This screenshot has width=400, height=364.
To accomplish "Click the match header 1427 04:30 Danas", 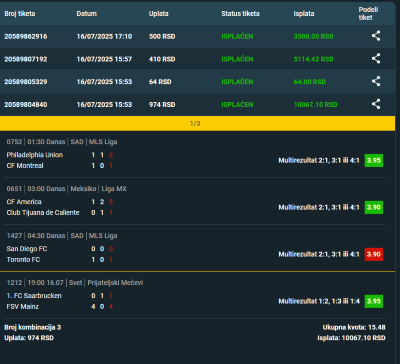I will [62, 236].
